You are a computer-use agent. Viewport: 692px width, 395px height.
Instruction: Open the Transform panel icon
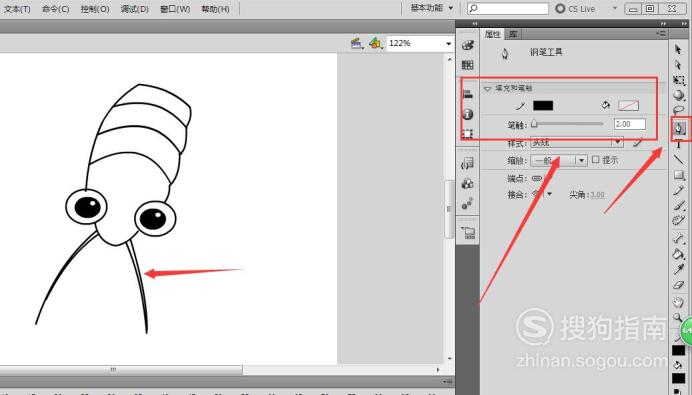click(x=468, y=134)
